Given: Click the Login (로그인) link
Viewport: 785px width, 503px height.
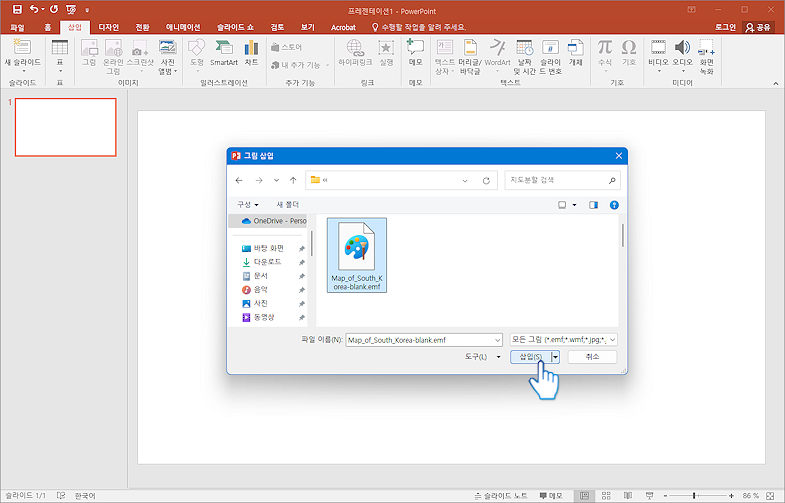Looking at the screenshot, I should point(725,28).
